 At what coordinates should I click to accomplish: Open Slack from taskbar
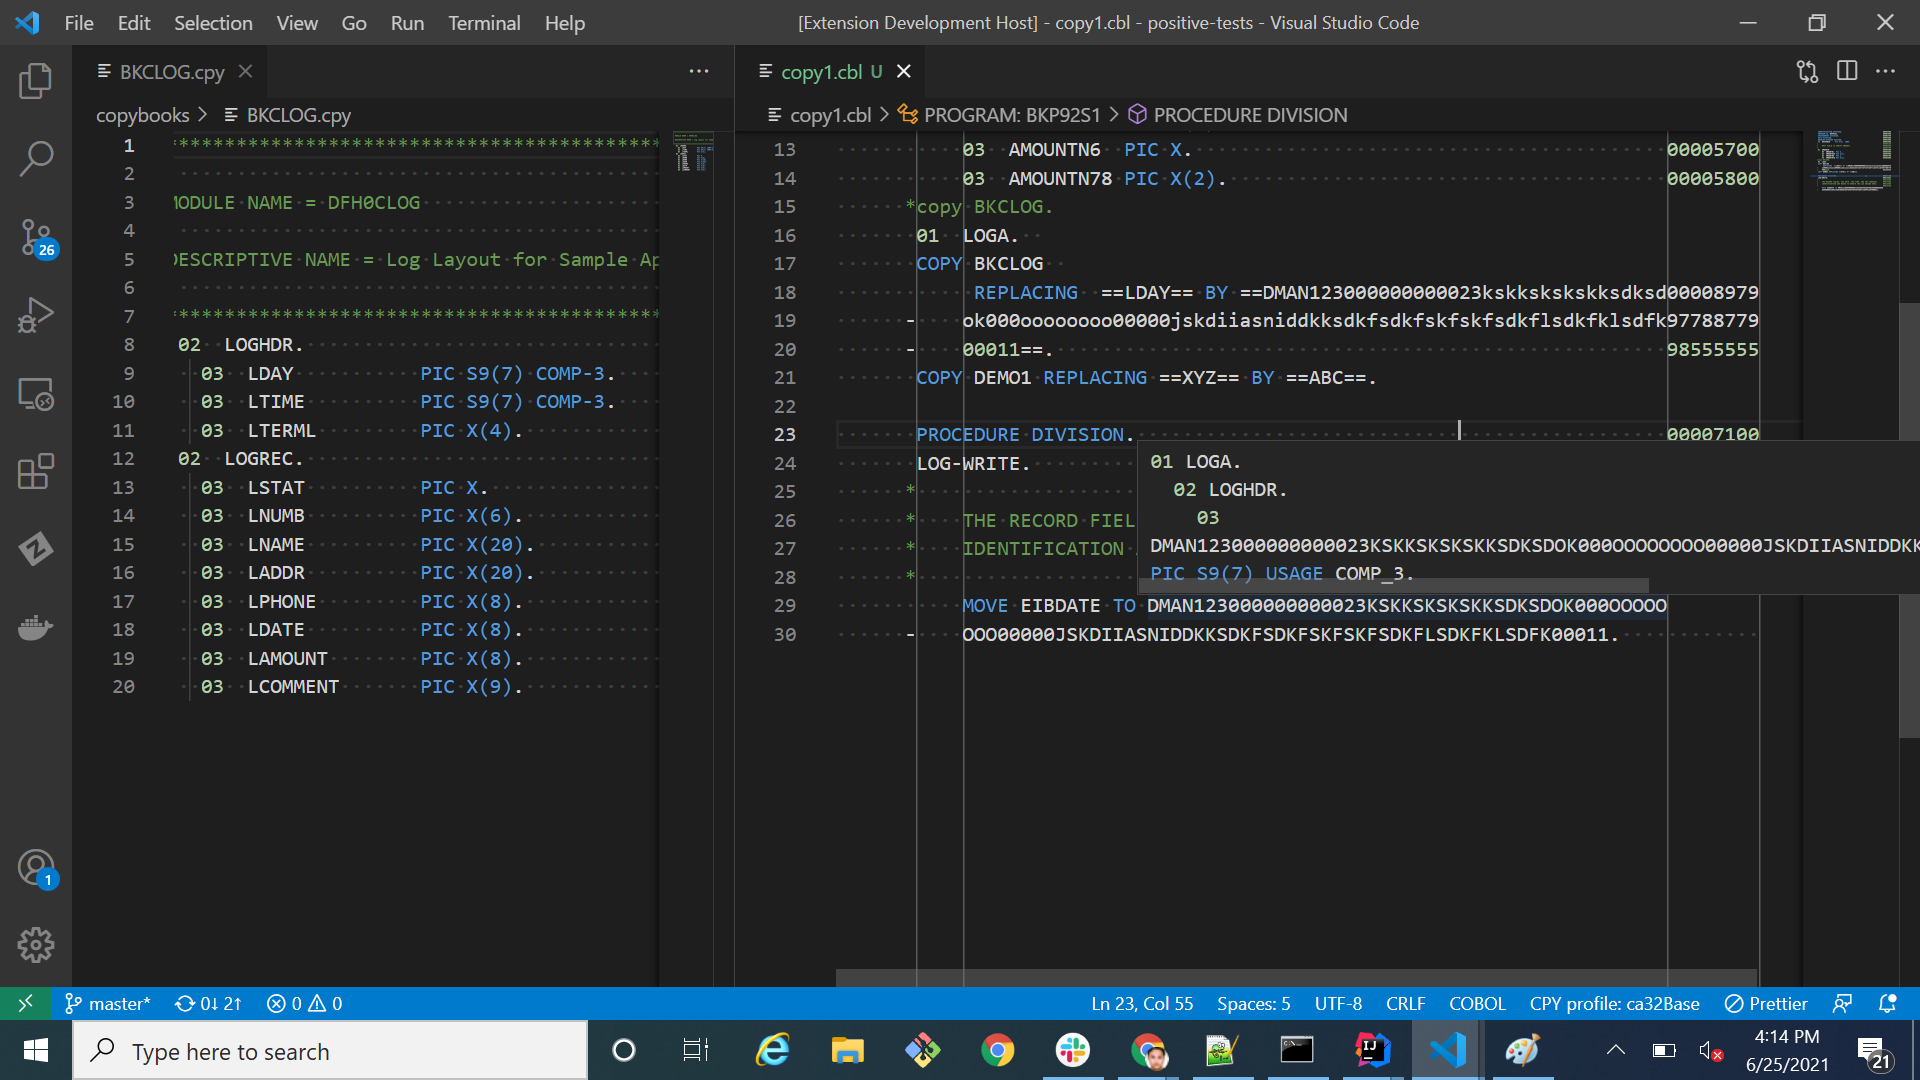1072,1050
